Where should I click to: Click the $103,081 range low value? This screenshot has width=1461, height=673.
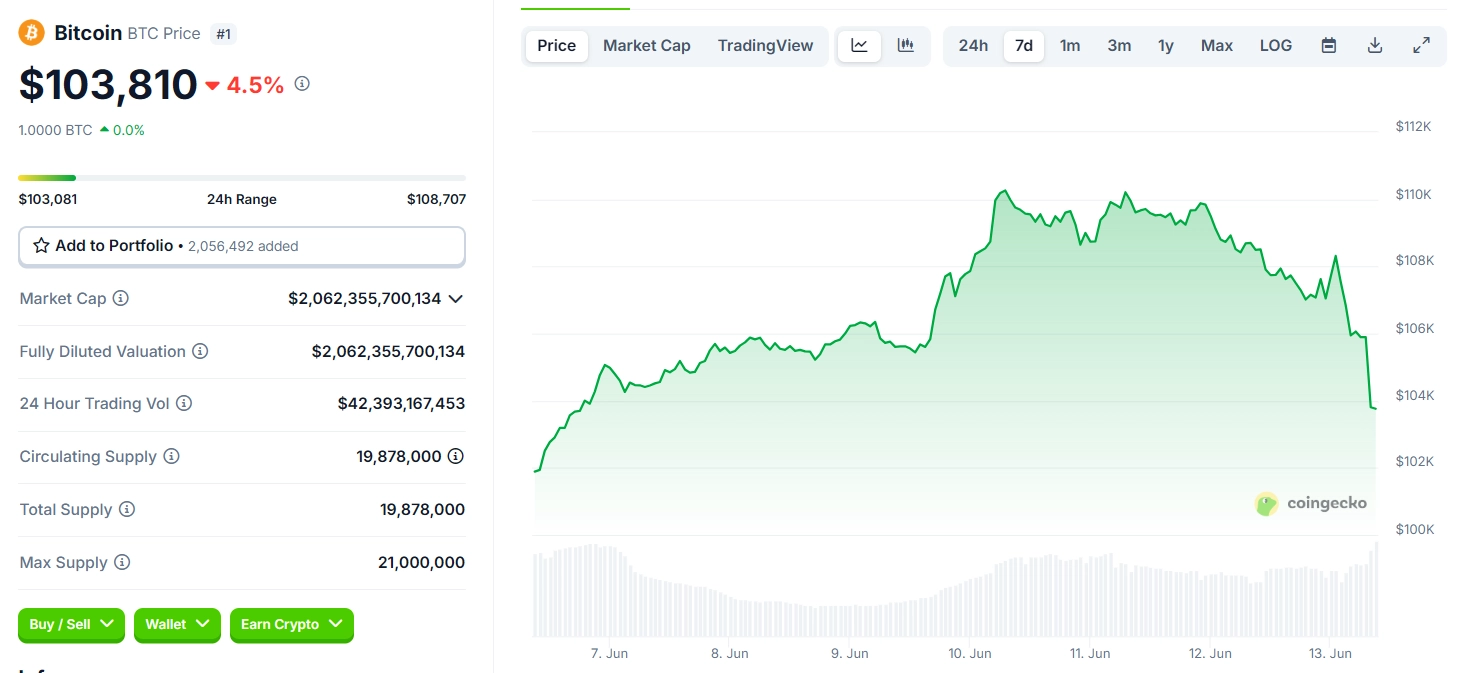48,199
